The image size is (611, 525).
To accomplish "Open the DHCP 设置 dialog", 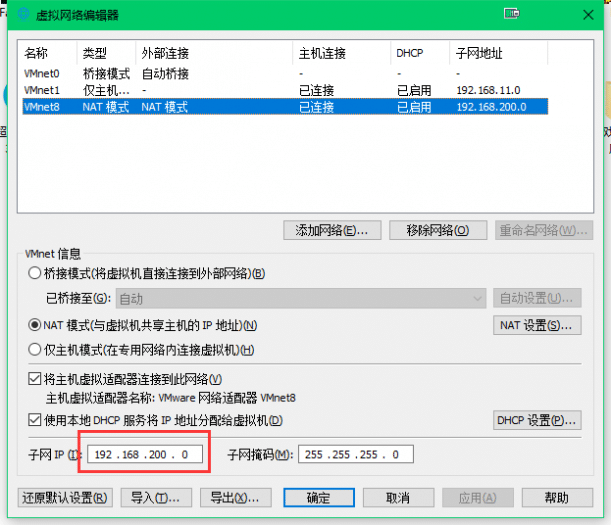I will coord(538,421).
